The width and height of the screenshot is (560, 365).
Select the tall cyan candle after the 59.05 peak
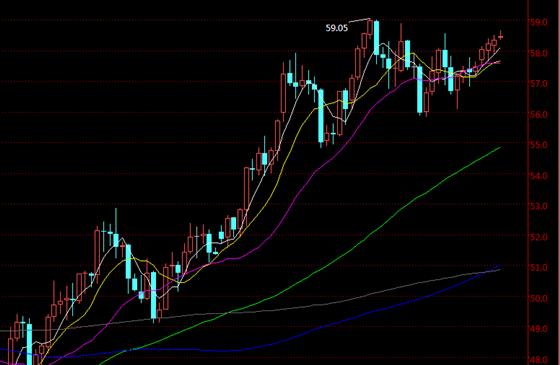coord(376,38)
